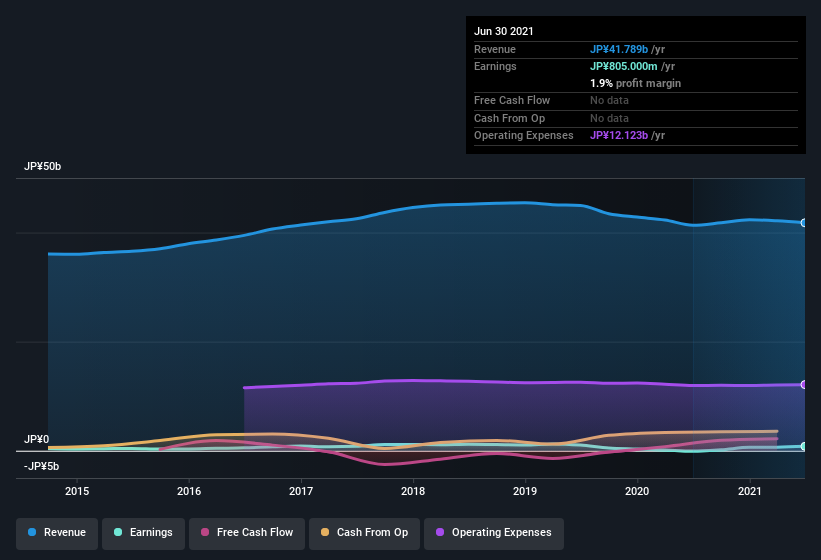This screenshot has height=560, width=821.
Task: Click the Jun 30 2021 tooltip date
Action: pyautogui.click(x=504, y=31)
